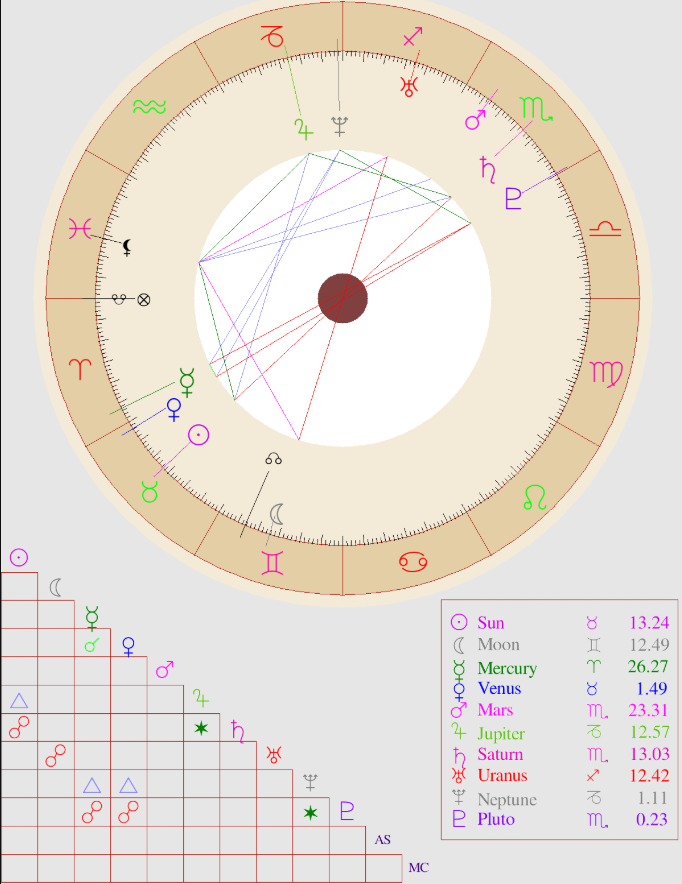682x884 pixels.
Task: Click the Jupiter-Saturn sextile star
Action: point(201,728)
